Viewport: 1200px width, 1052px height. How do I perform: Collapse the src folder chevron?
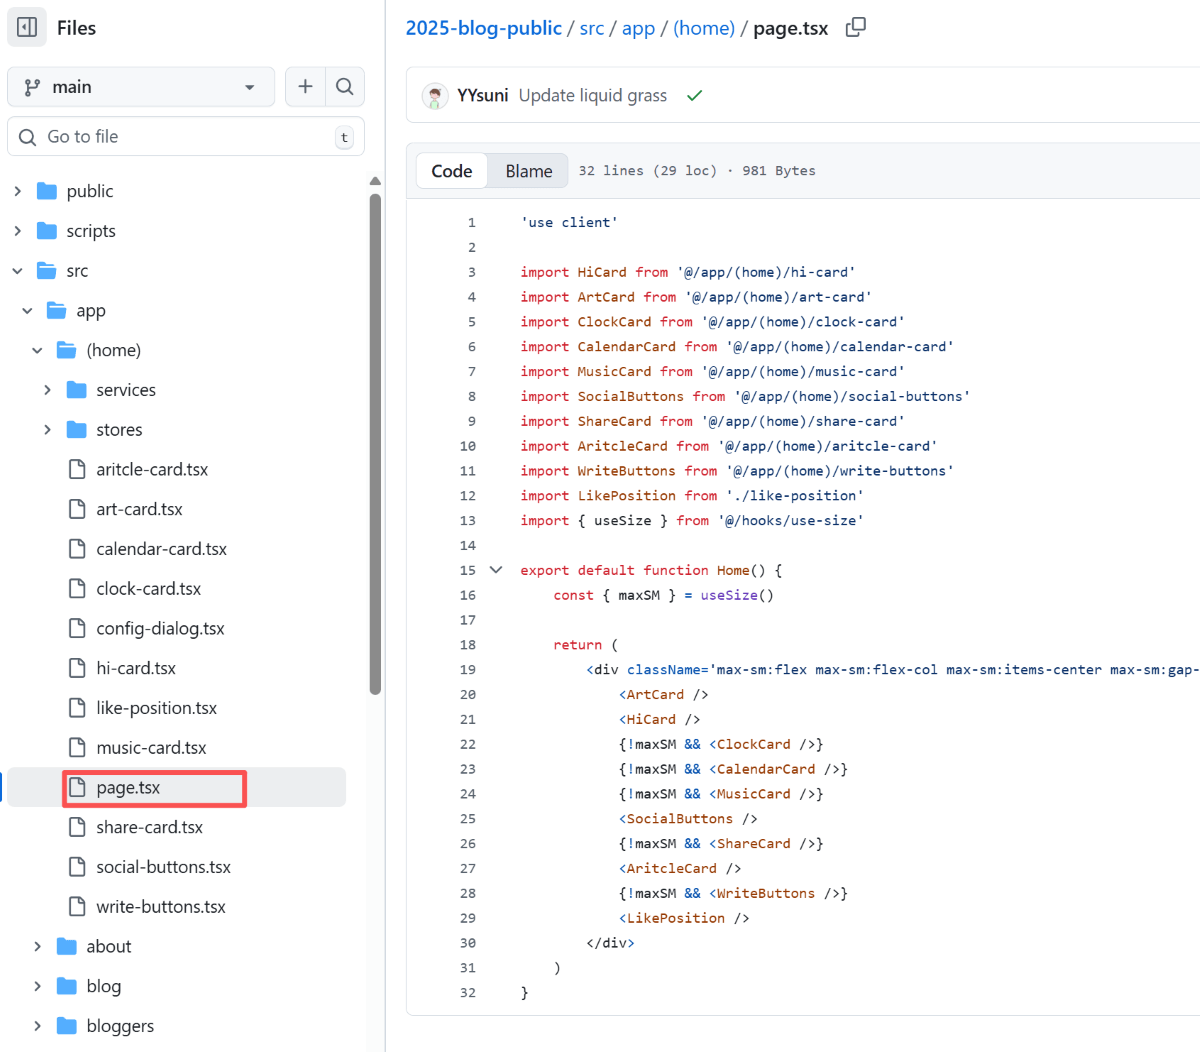pyautogui.click(x=18, y=271)
